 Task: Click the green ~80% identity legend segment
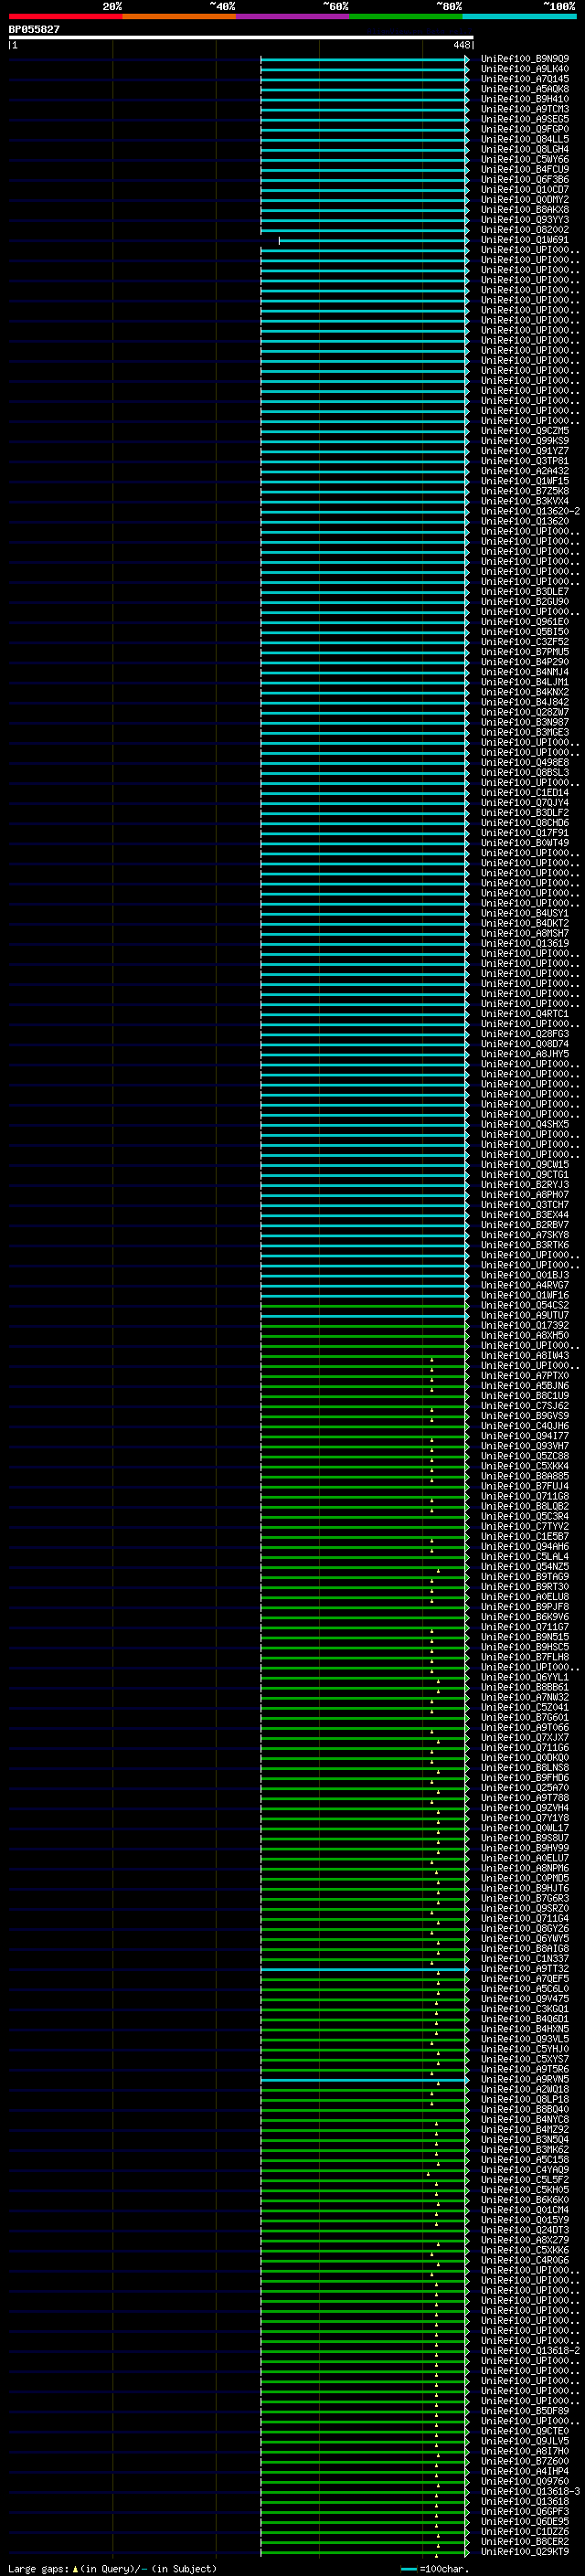(x=406, y=16)
